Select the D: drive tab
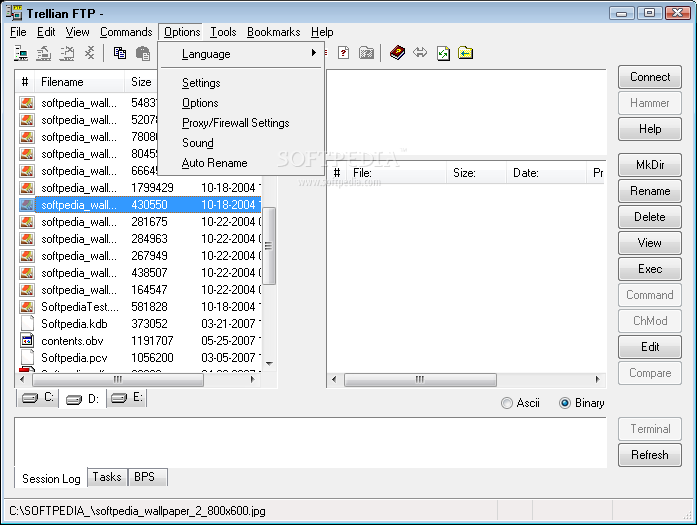The height and width of the screenshot is (525, 697). tap(82, 399)
